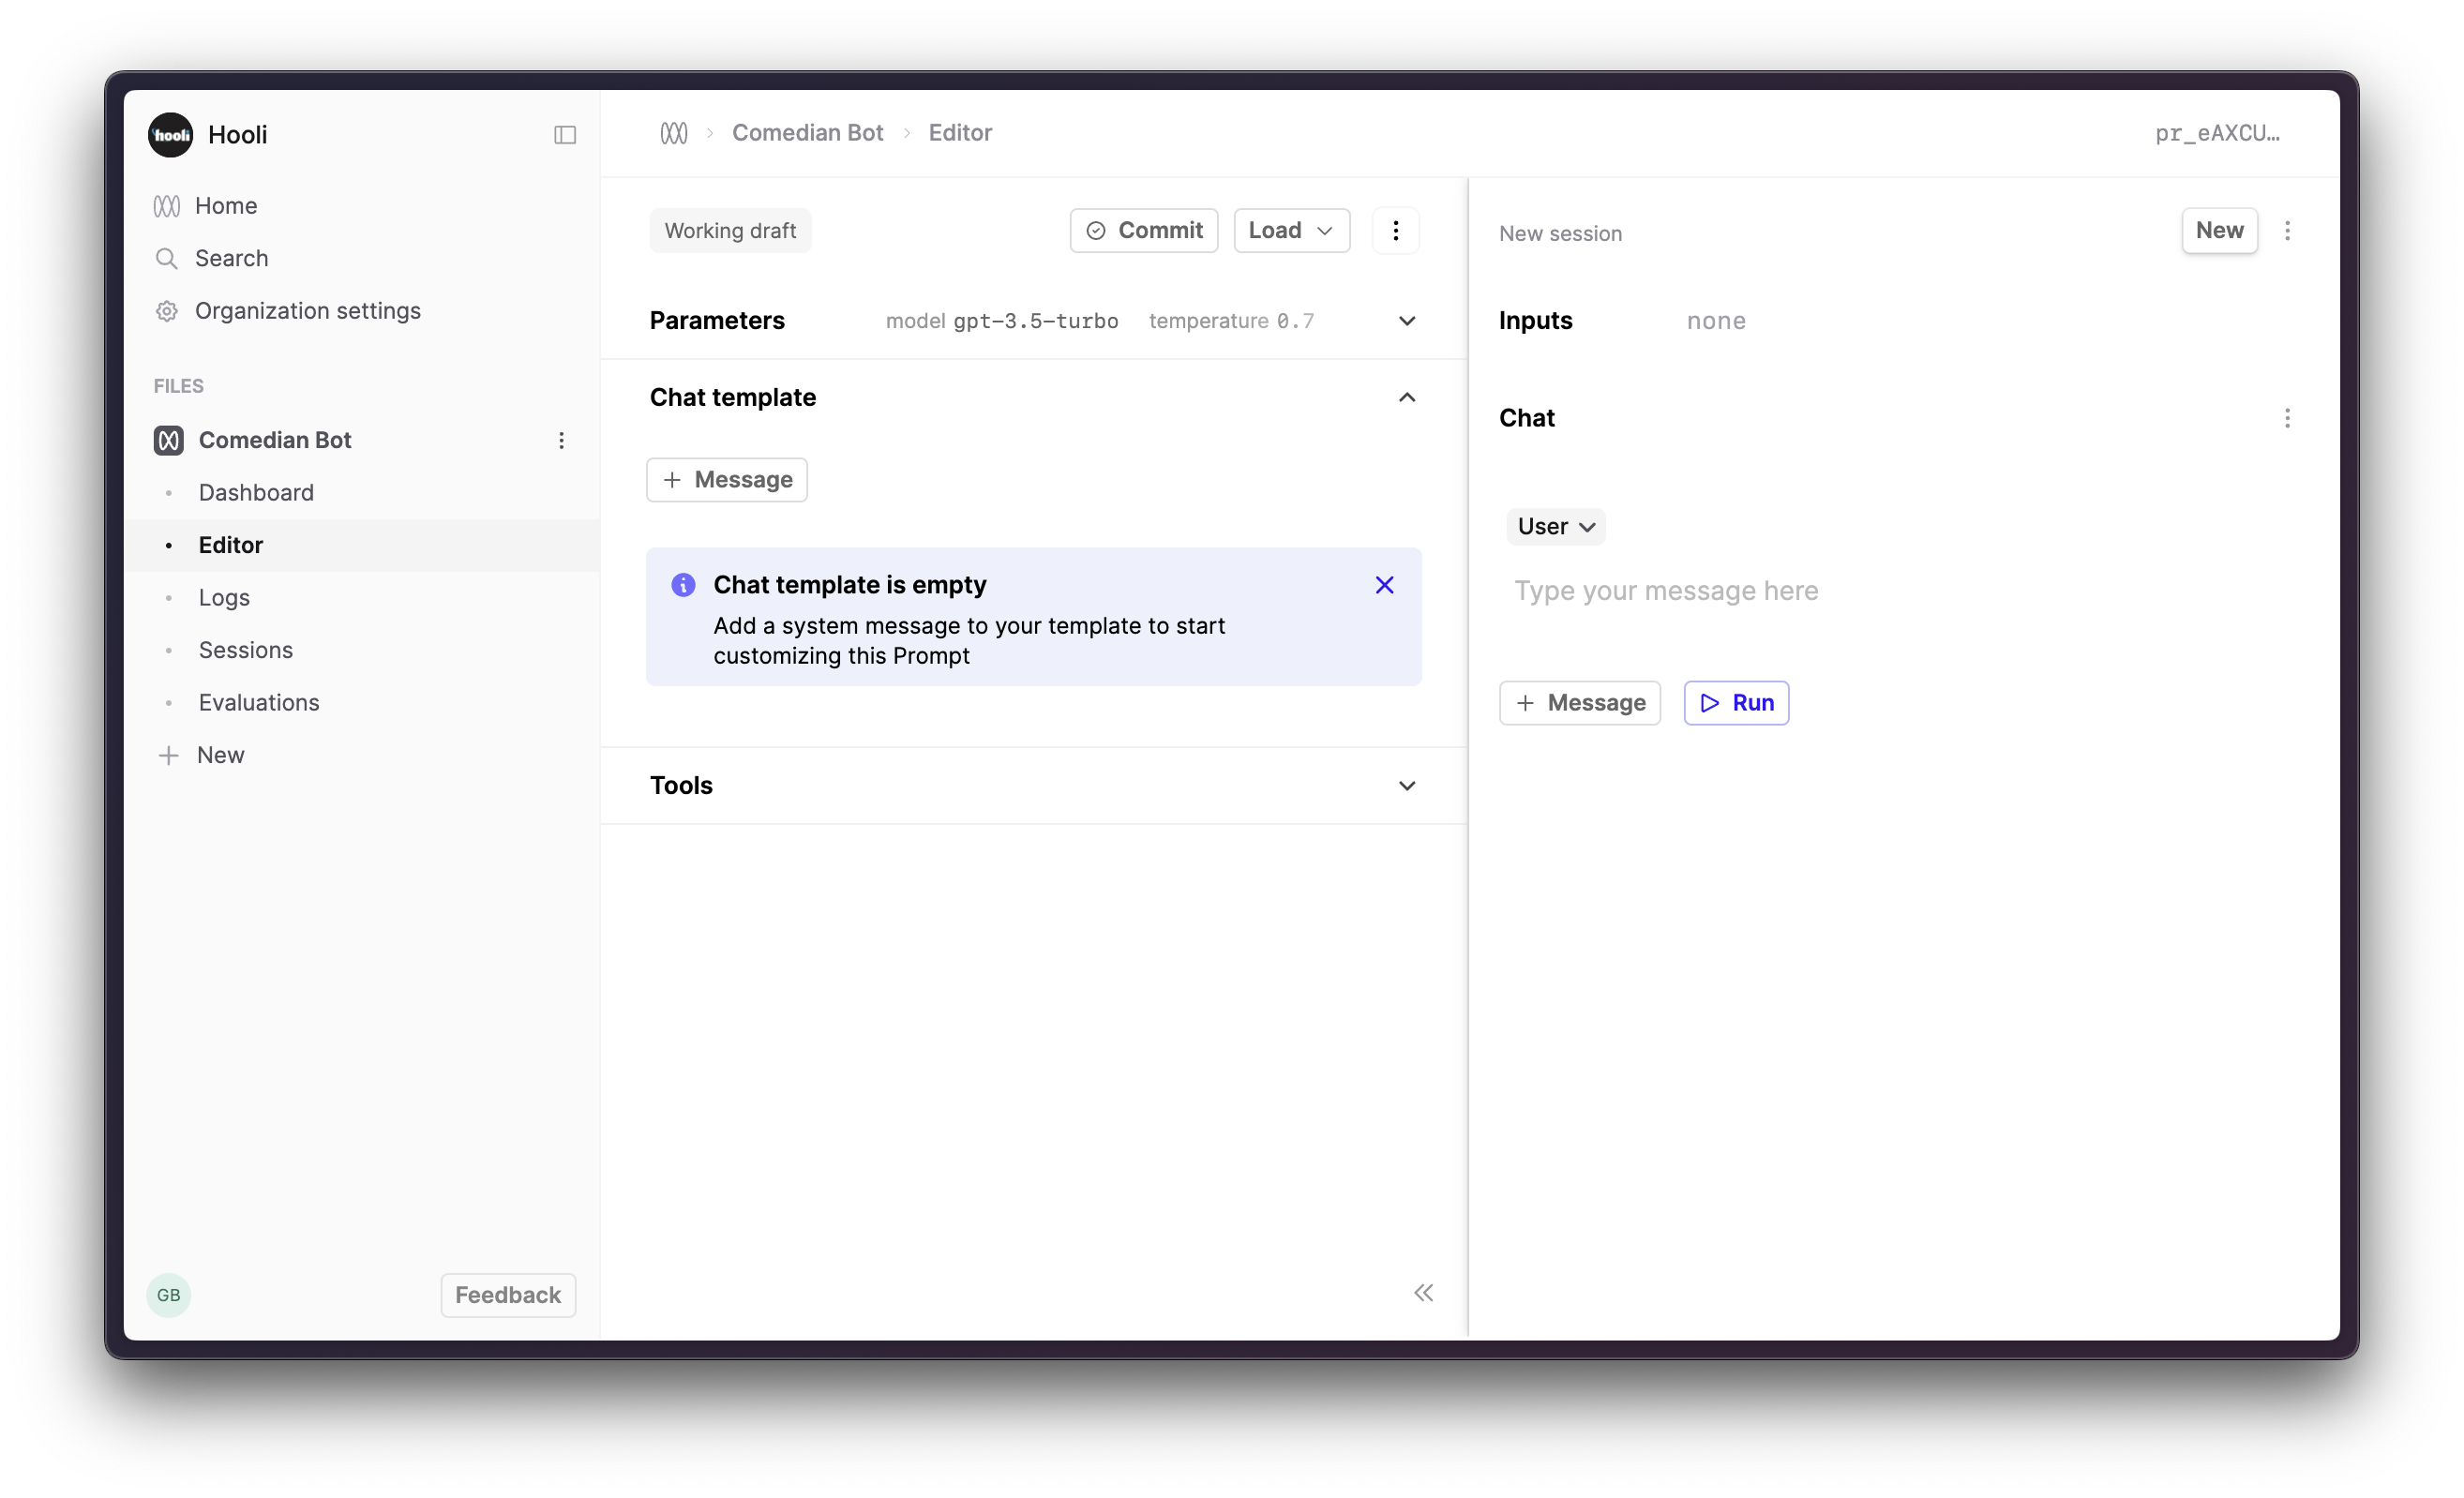The width and height of the screenshot is (2464, 1498).
Task: Dismiss the Chat template is empty banner
Action: tap(1384, 585)
